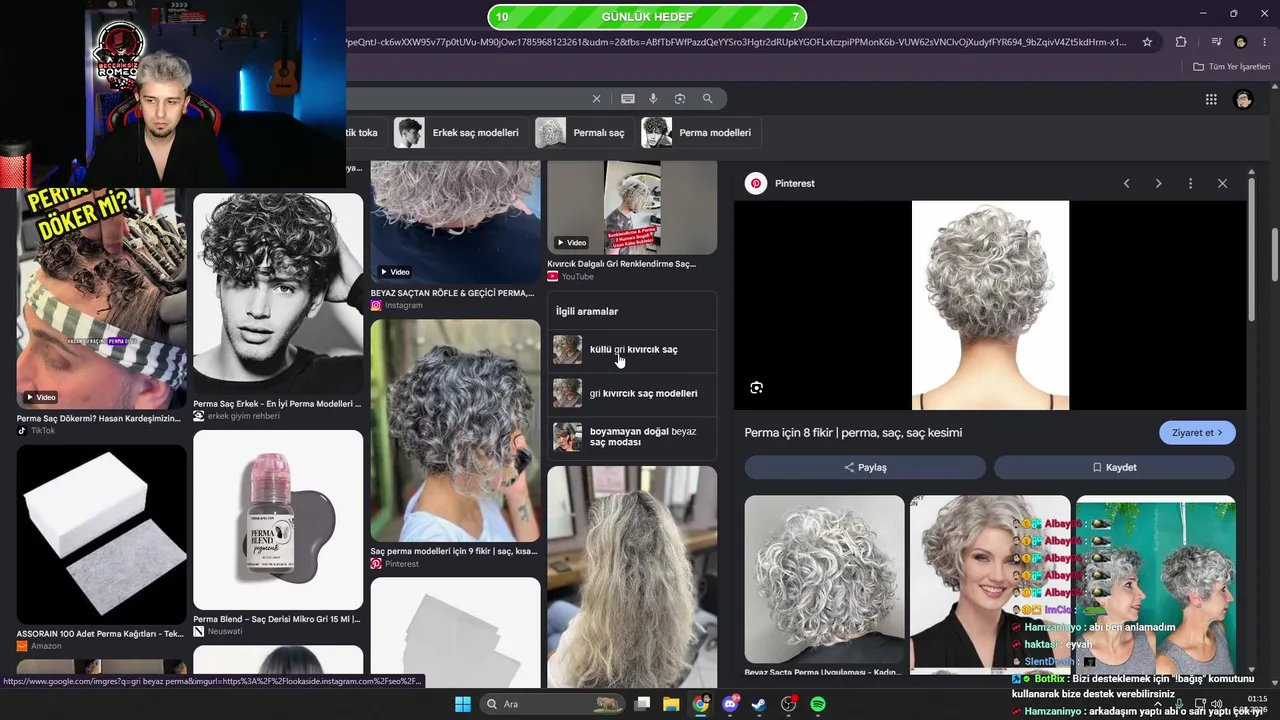Open File Explorer from the taskbar
1280x720 pixels.
[x=671, y=704]
